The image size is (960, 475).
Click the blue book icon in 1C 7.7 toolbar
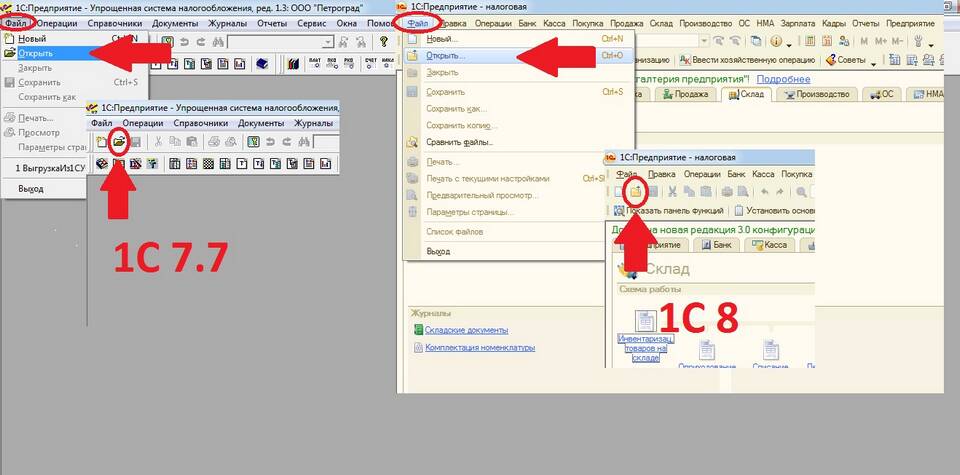pyautogui.click(x=262, y=63)
